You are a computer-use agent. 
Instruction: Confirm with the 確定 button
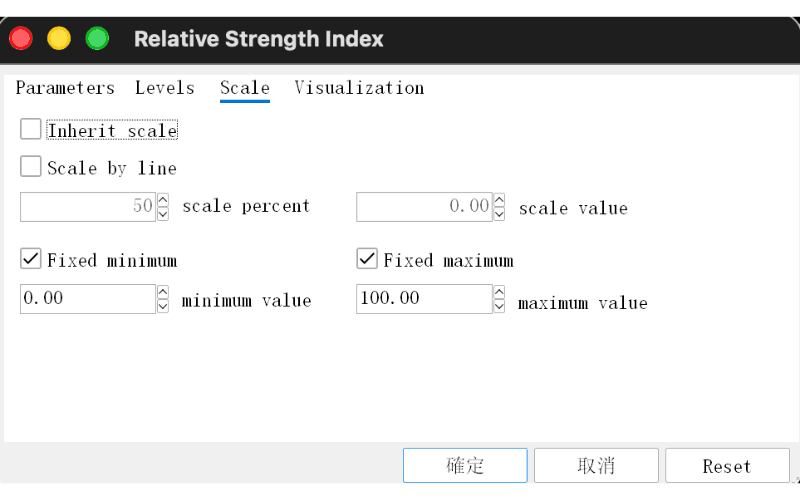pos(465,465)
